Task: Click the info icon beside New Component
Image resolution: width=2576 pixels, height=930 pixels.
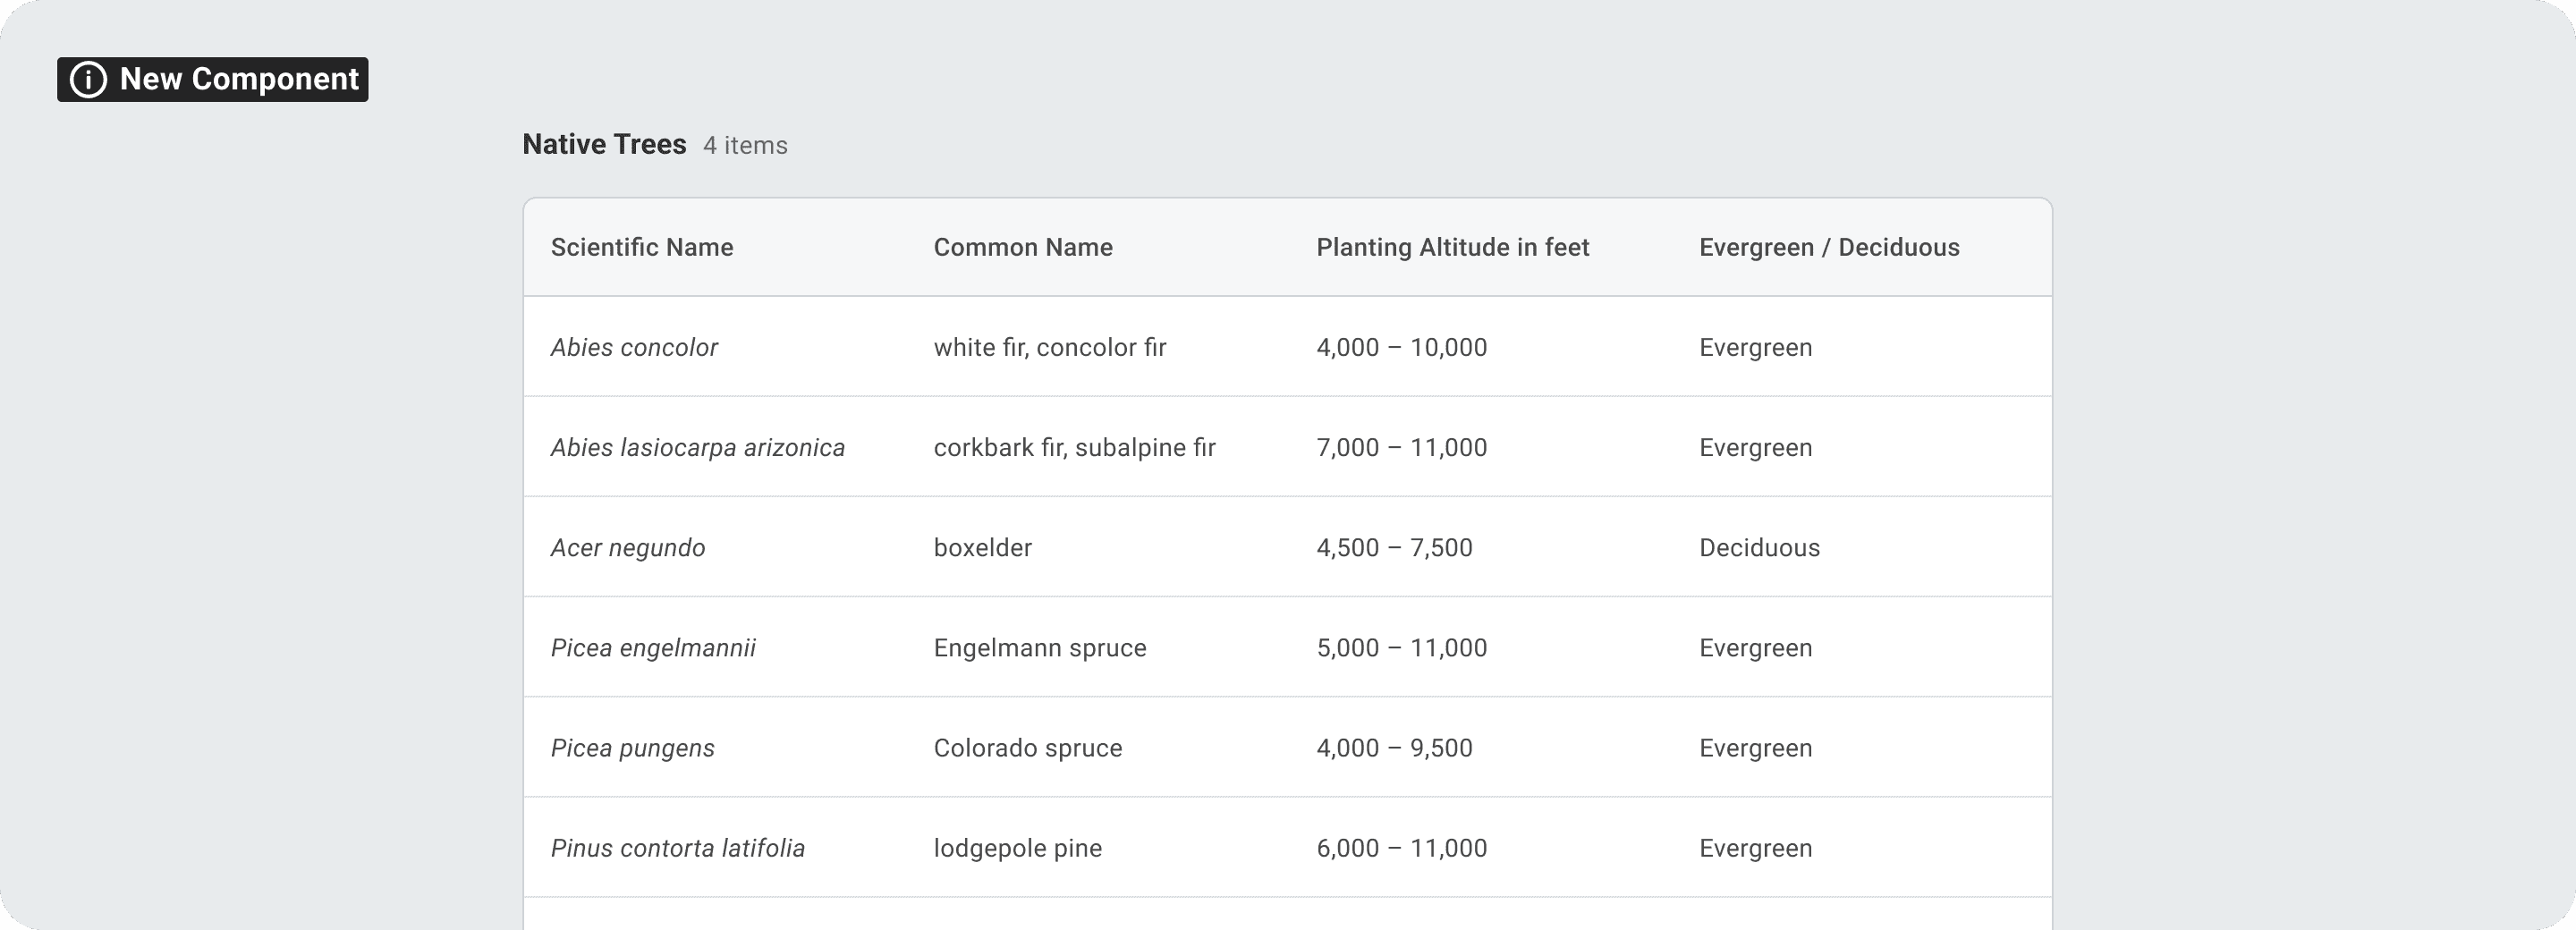Action: (88, 80)
